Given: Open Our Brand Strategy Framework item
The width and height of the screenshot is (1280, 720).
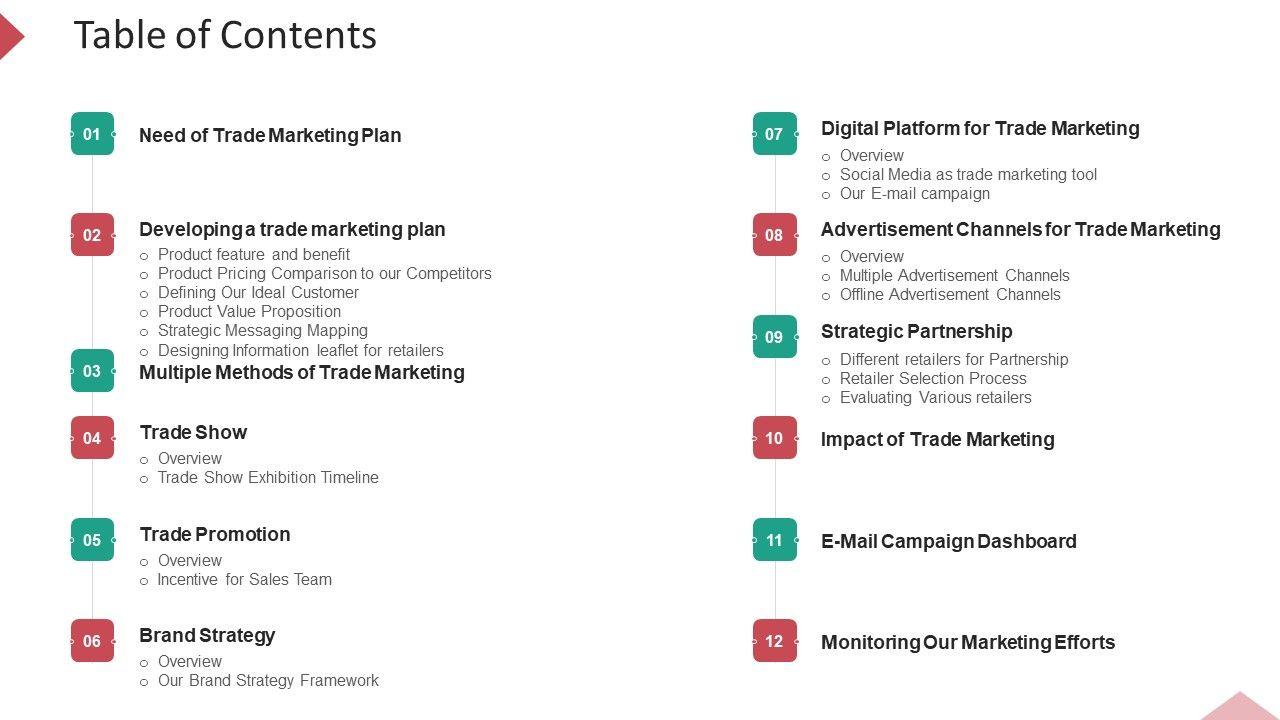Looking at the screenshot, I should point(268,680).
